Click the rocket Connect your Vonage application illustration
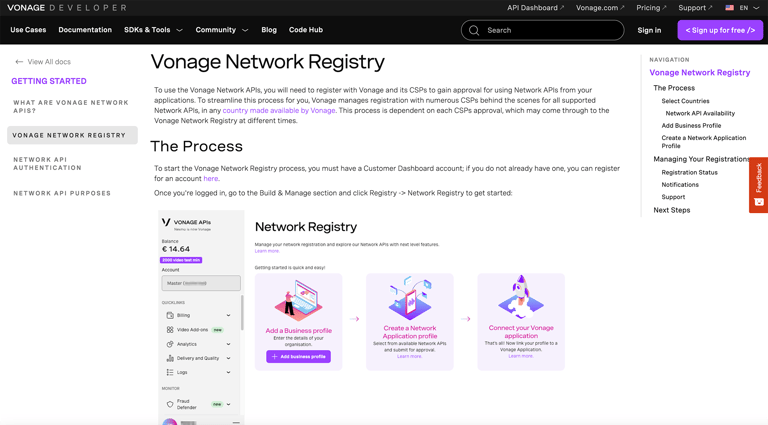This screenshot has width=768, height=425. coord(521,296)
